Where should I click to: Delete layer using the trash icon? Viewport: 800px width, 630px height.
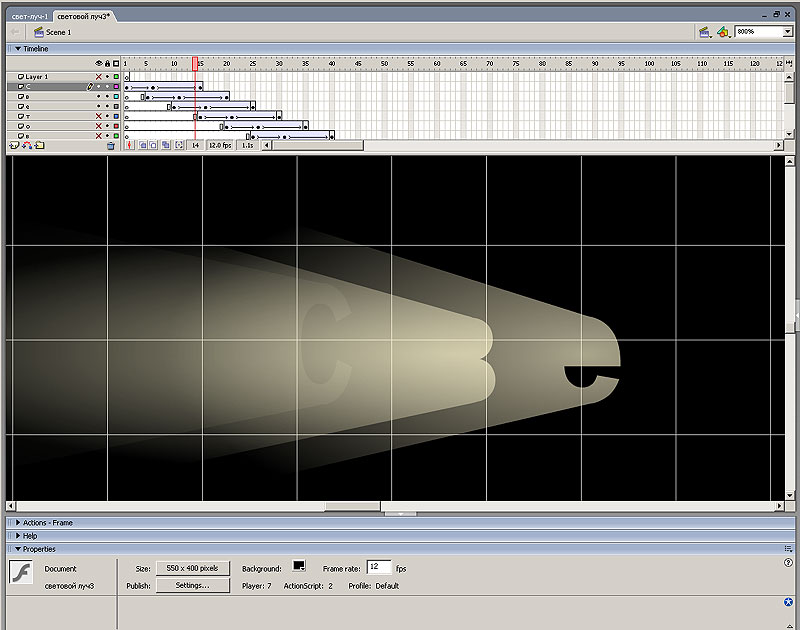[111, 145]
